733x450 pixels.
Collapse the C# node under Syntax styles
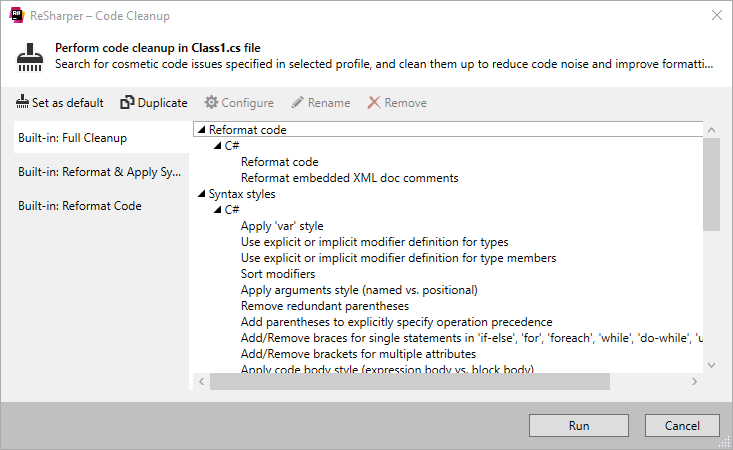(217, 210)
